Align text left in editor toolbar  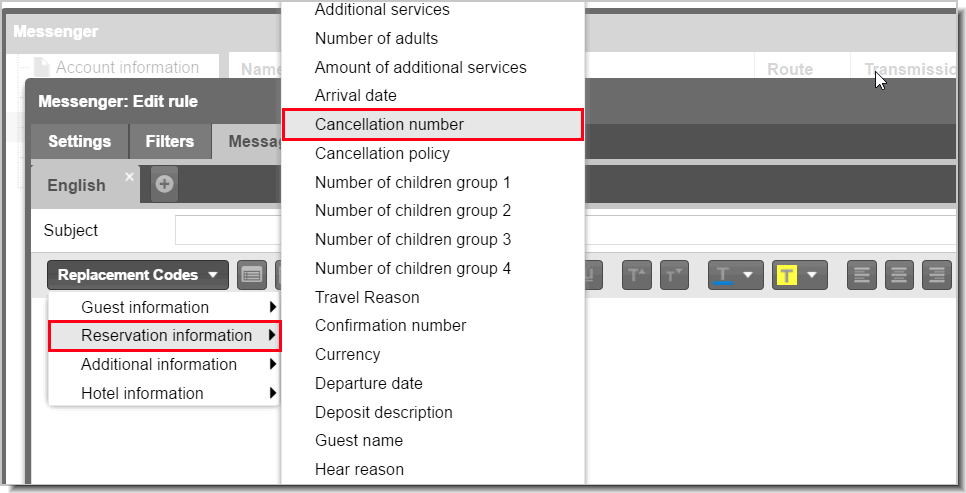tap(862, 275)
